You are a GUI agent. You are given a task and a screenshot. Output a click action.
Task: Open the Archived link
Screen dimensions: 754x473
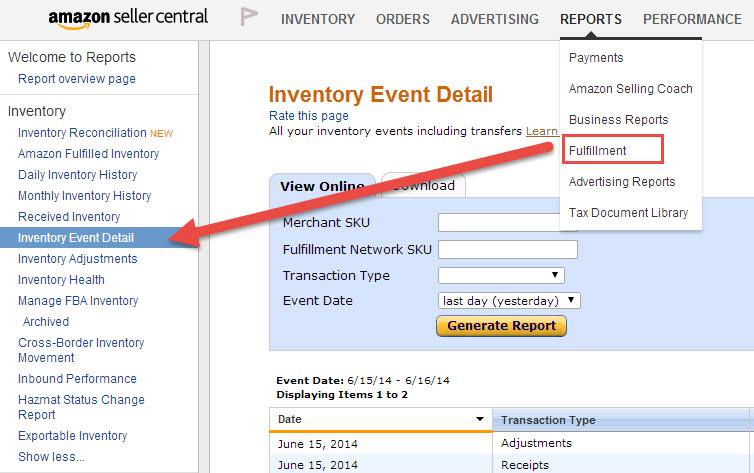[x=46, y=322]
